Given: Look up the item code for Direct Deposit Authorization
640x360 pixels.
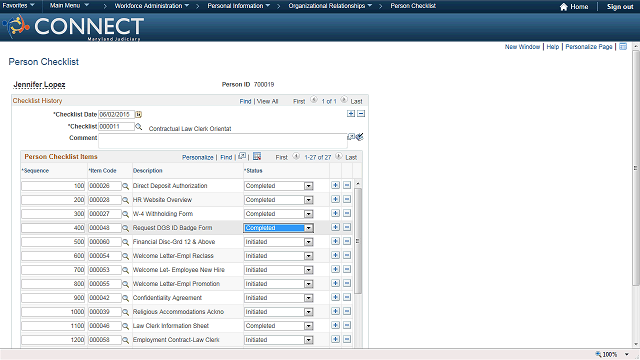Looking at the screenshot, I should coord(126,186).
